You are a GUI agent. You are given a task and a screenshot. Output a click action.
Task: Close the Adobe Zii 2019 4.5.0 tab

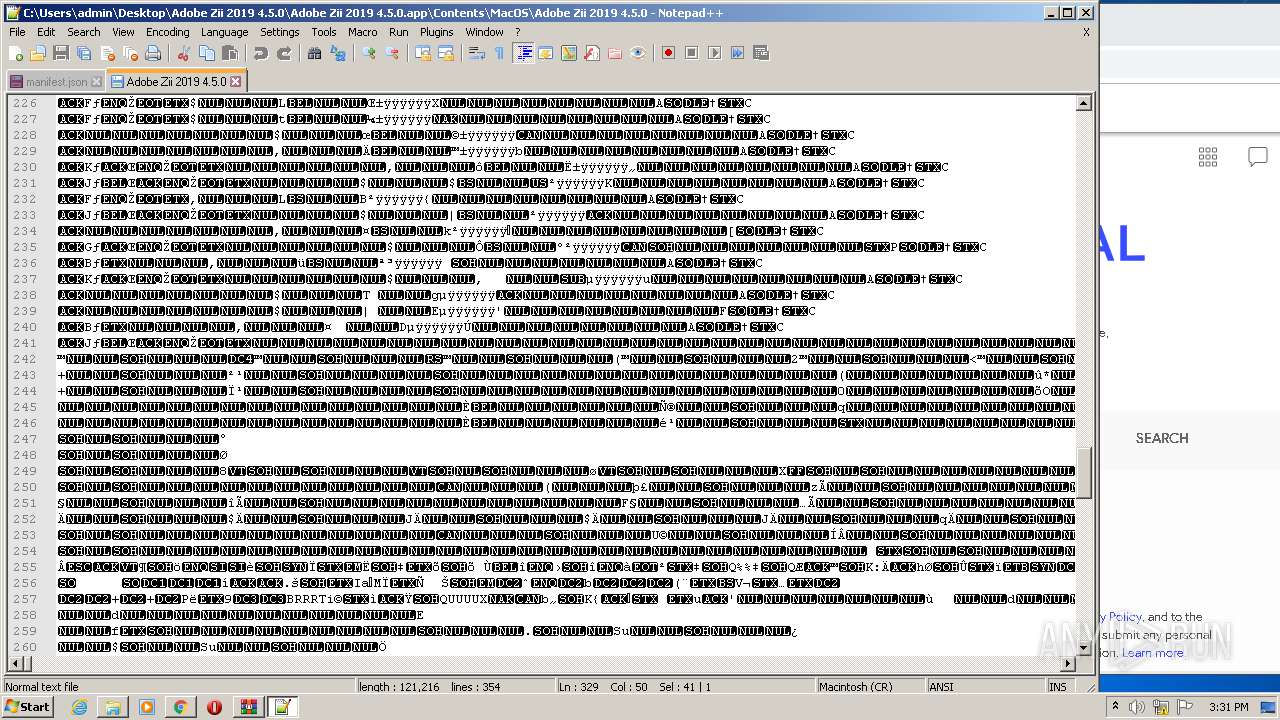point(235,81)
